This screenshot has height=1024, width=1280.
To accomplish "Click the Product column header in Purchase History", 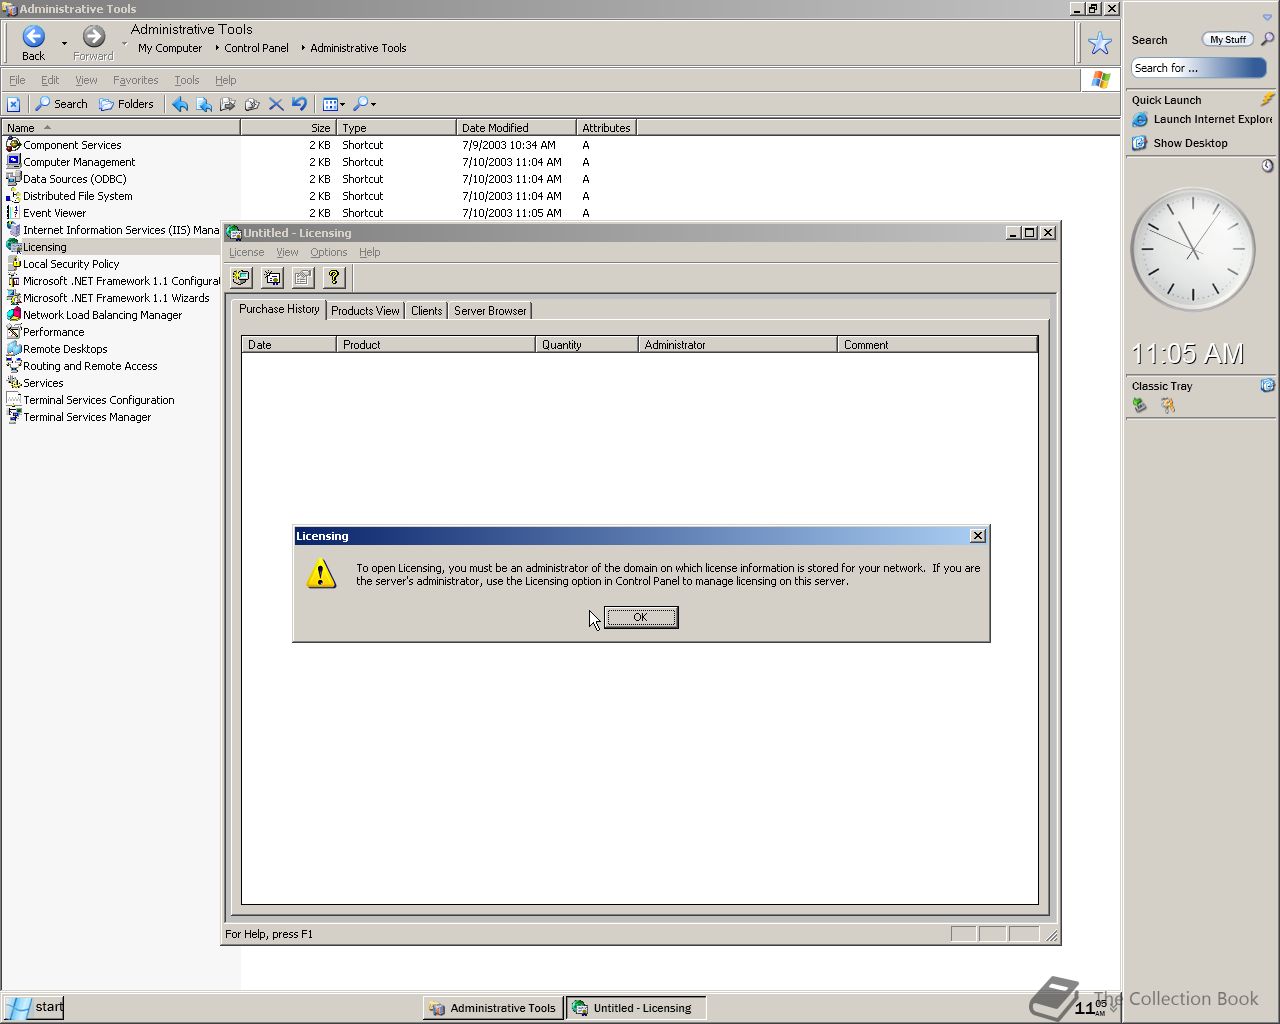I will tap(436, 344).
